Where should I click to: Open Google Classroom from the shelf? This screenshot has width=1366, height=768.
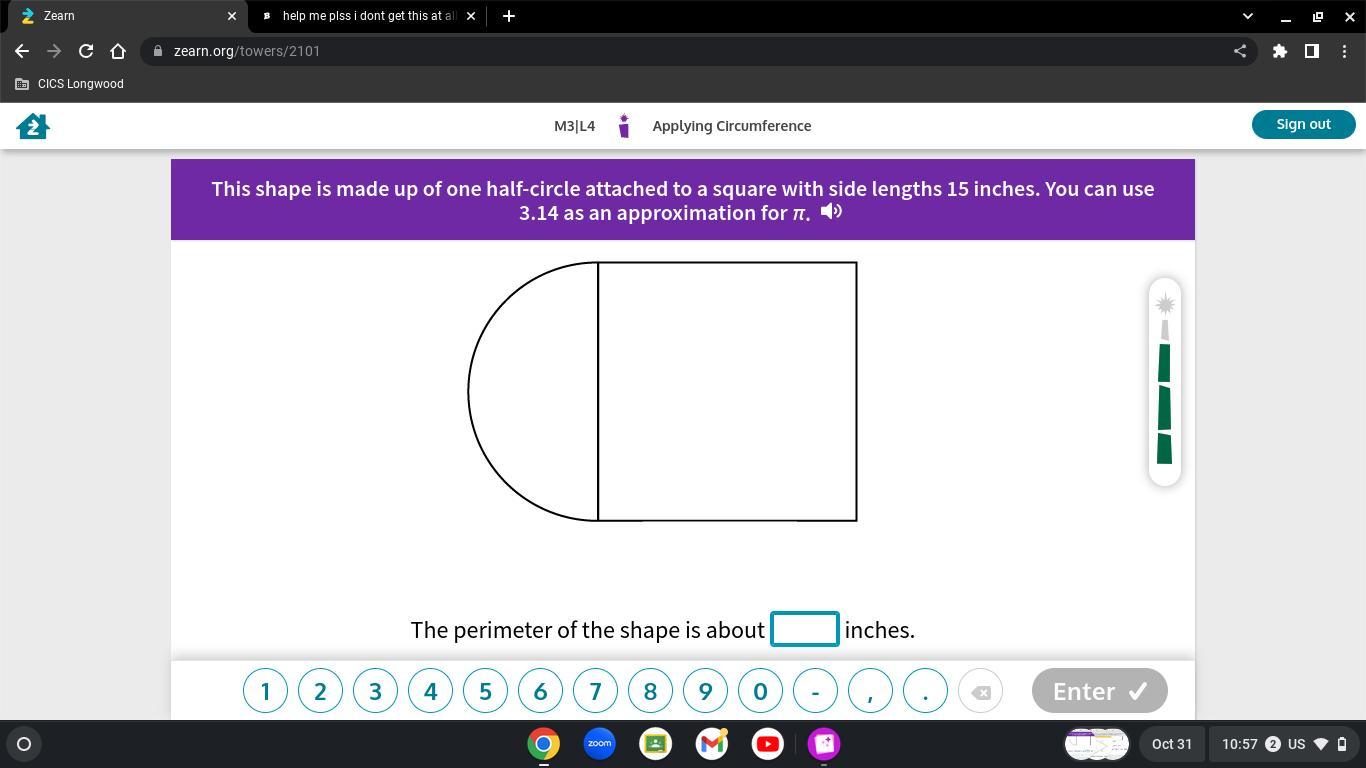pos(656,744)
